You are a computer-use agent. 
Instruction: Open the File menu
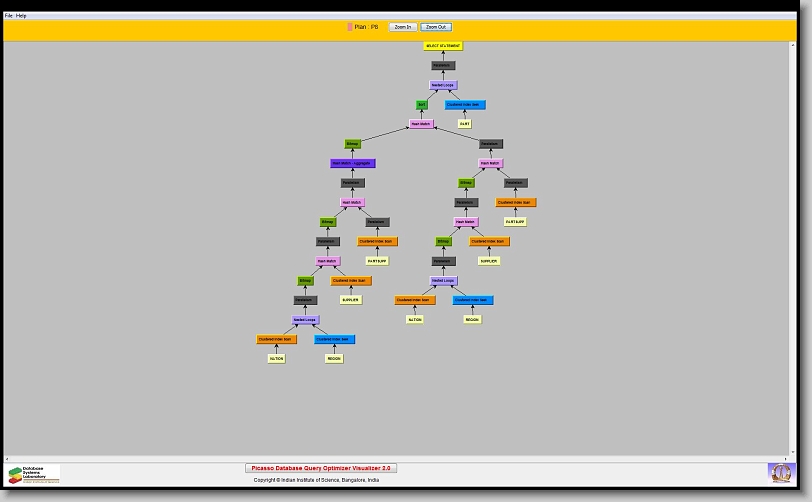9,16
